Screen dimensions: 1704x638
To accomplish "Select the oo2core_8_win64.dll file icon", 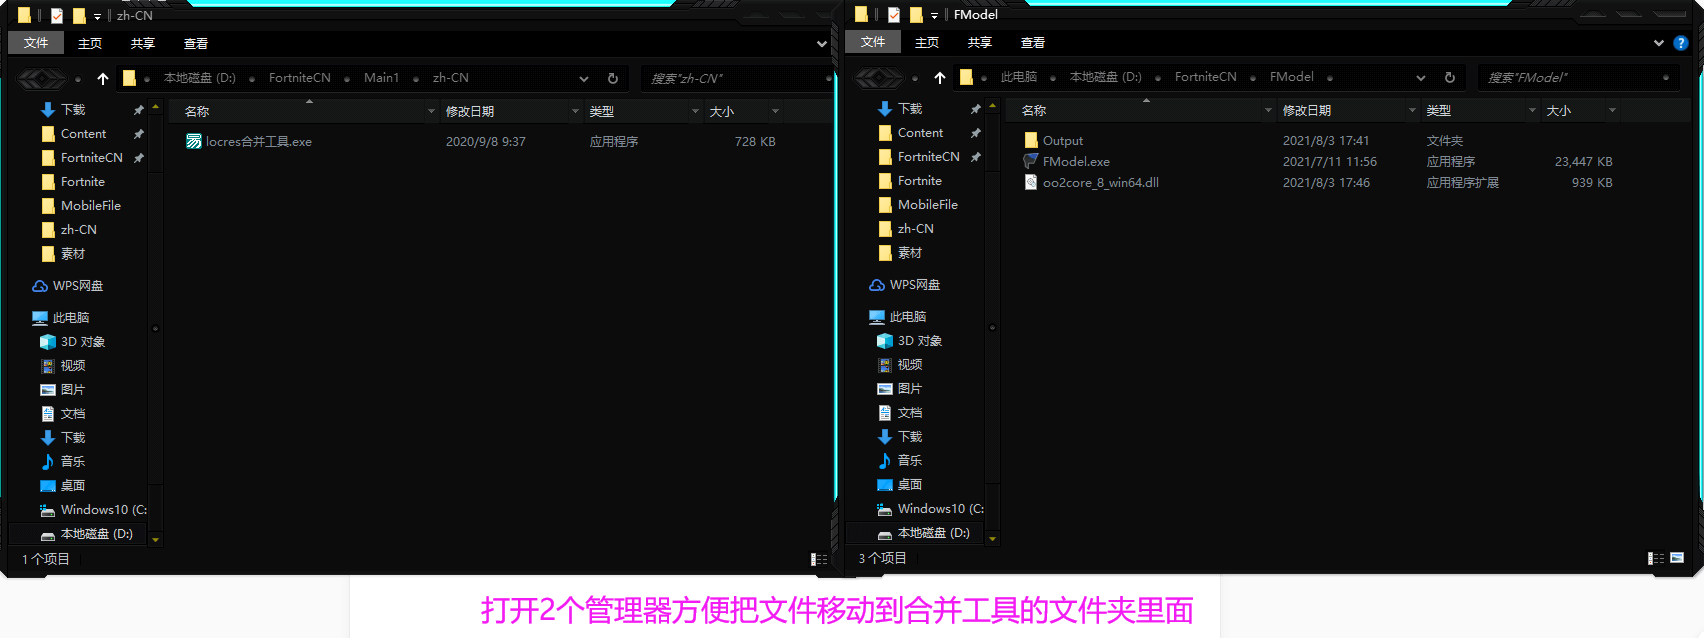I will pos(1030,182).
